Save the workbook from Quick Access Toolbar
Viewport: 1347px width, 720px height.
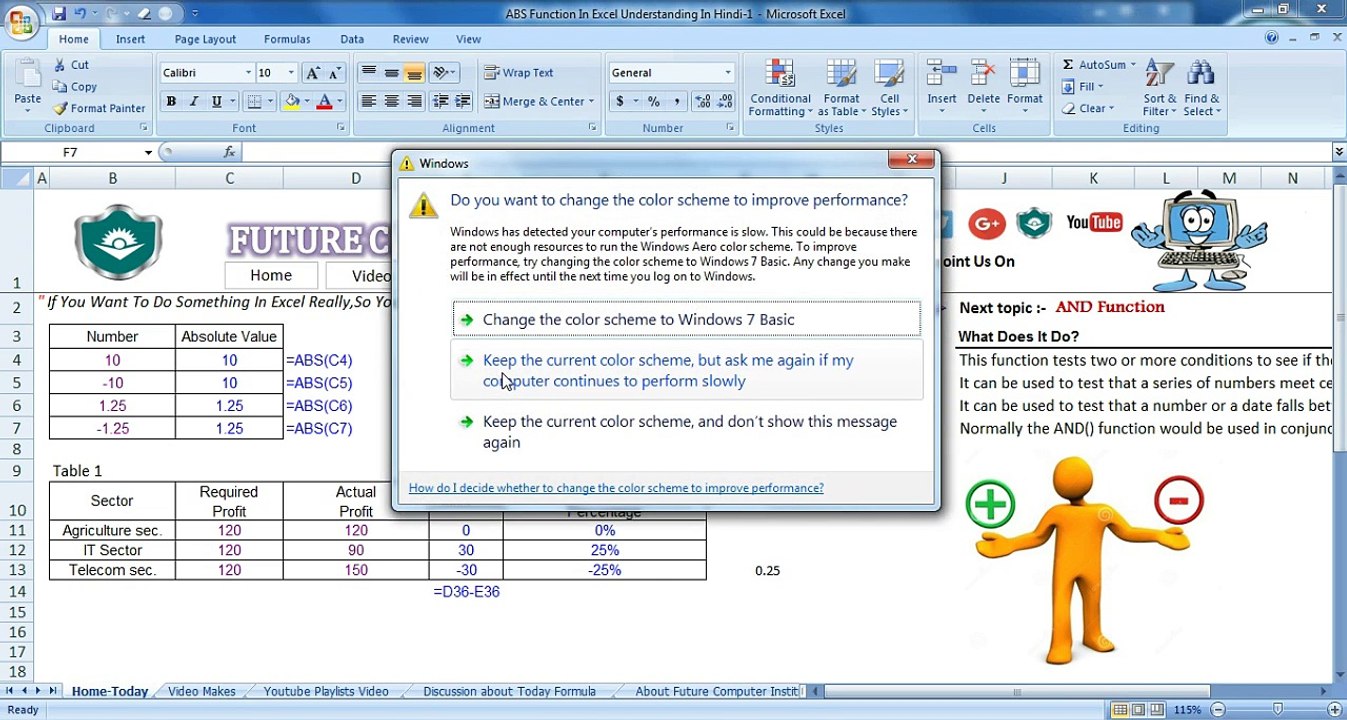[x=59, y=14]
